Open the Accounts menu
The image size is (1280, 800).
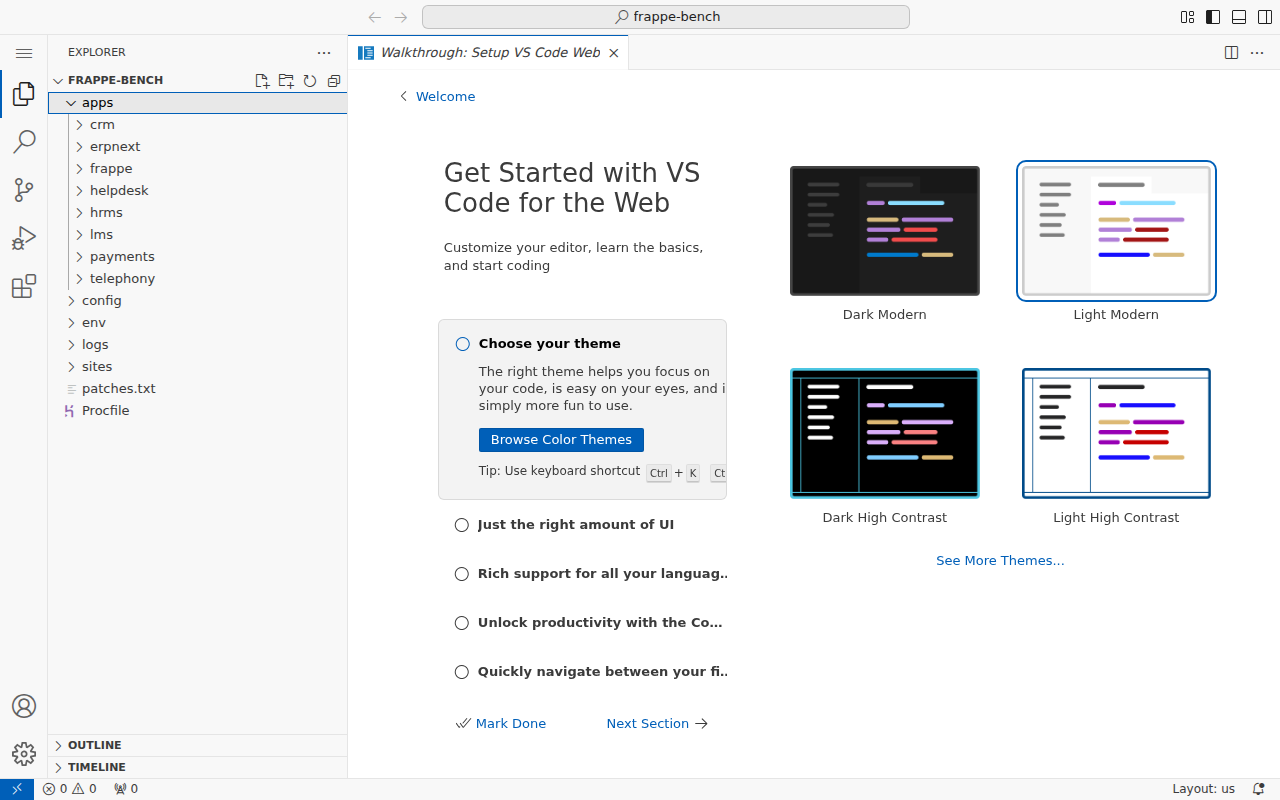(24, 706)
